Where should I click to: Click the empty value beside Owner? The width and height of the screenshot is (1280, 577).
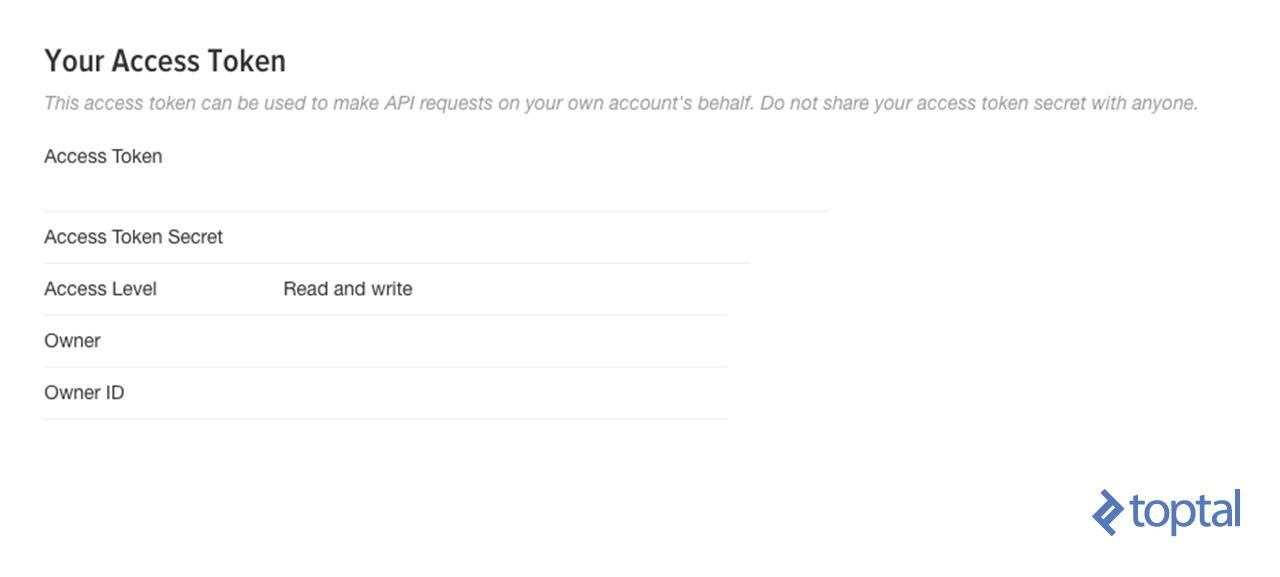pyautogui.click(x=505, y=341)
